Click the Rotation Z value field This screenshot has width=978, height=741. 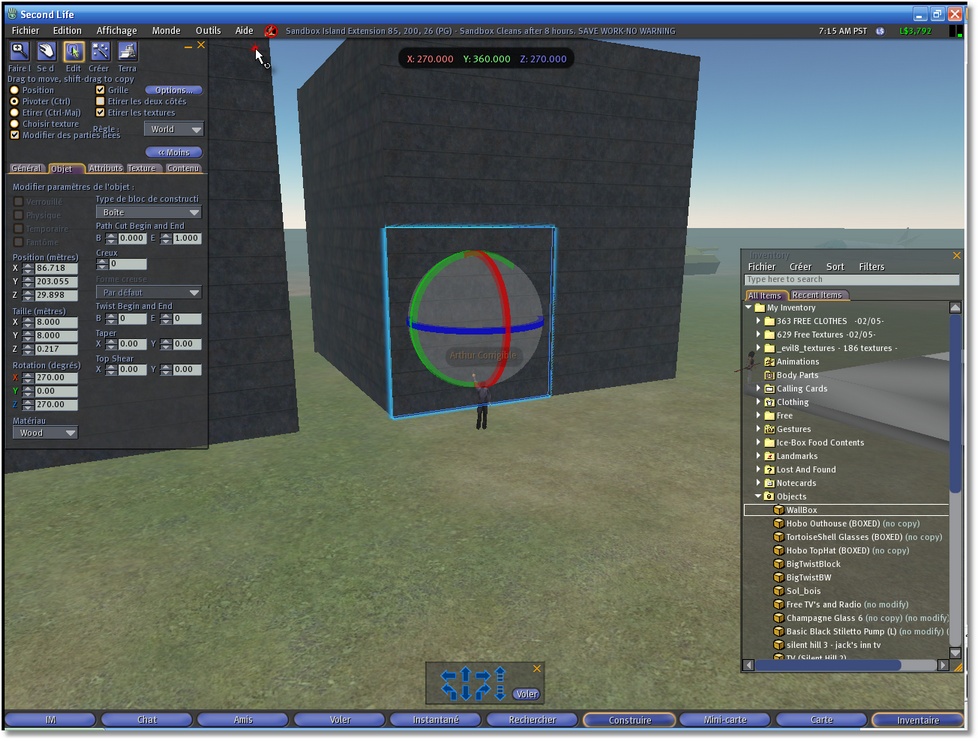[x=56, y=404]
